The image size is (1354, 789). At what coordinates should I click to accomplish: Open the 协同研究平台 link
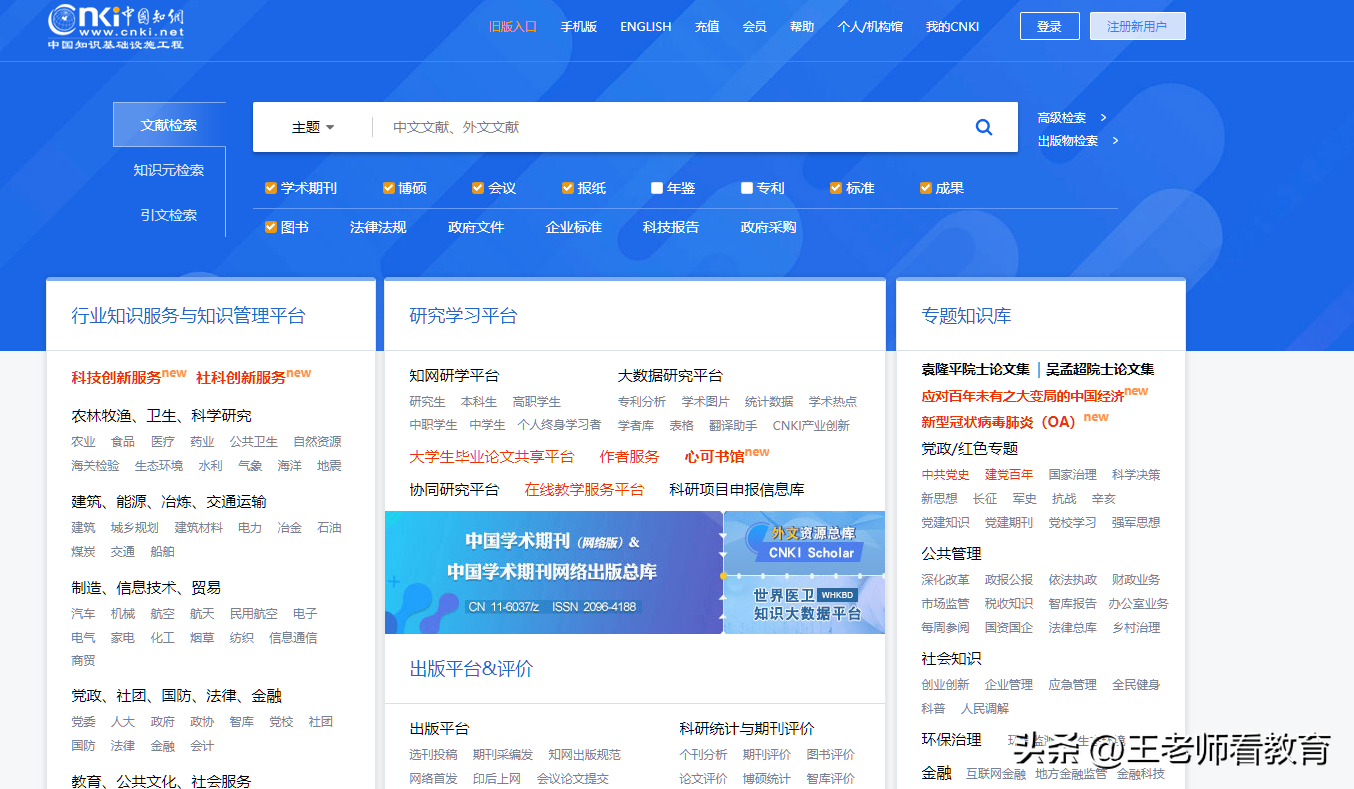tap(454, 490)
